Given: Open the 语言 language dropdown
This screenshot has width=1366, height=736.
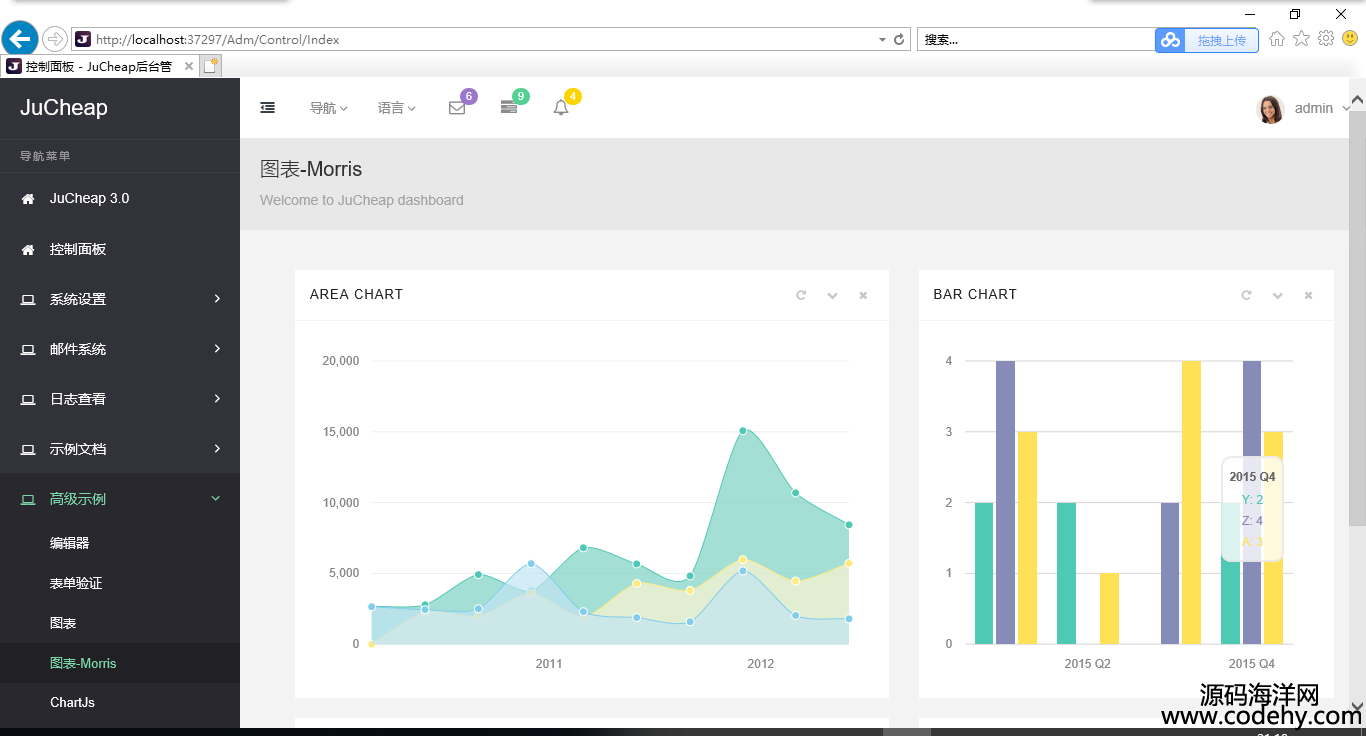Looking at the screenshot, I should click(x=396, y=108).
